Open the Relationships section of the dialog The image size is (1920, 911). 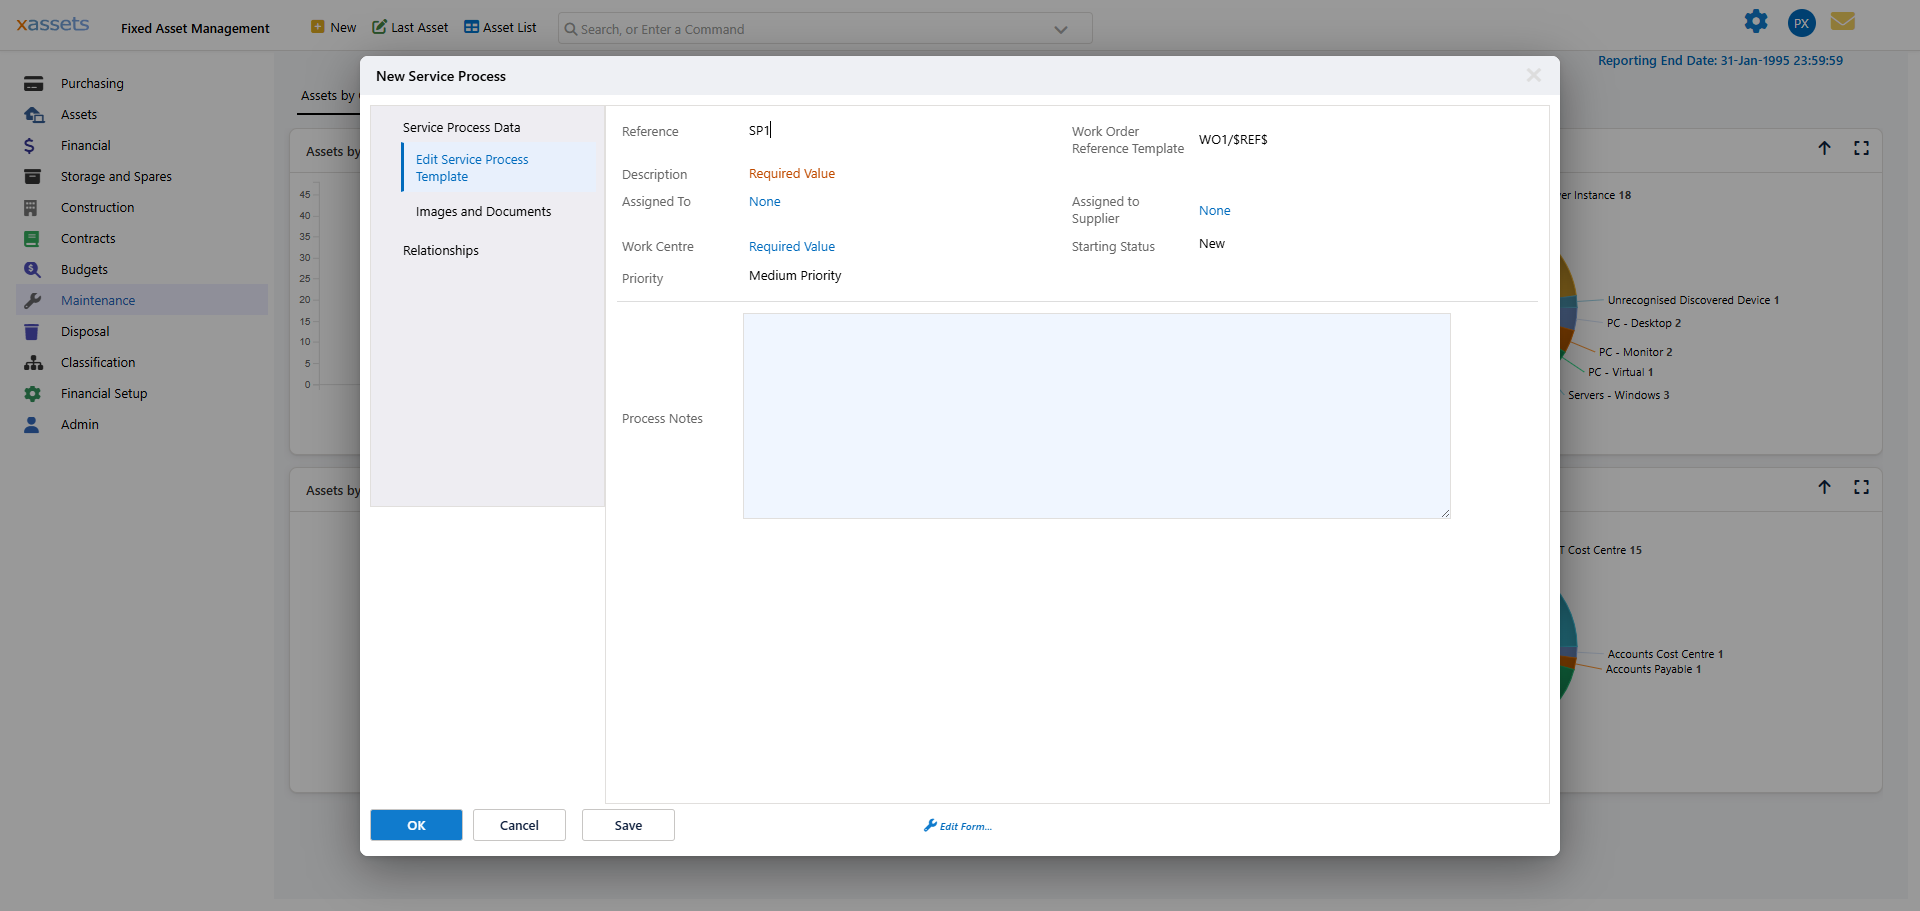440,250
